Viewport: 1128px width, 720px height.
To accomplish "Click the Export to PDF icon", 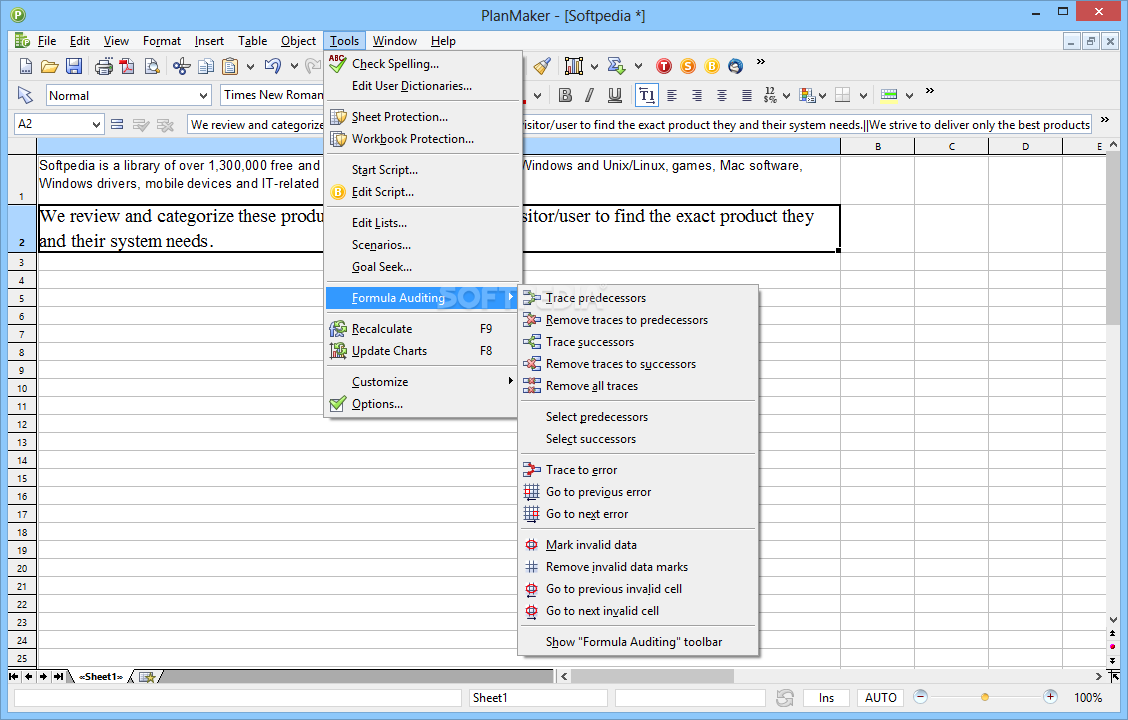I will 127,67.
